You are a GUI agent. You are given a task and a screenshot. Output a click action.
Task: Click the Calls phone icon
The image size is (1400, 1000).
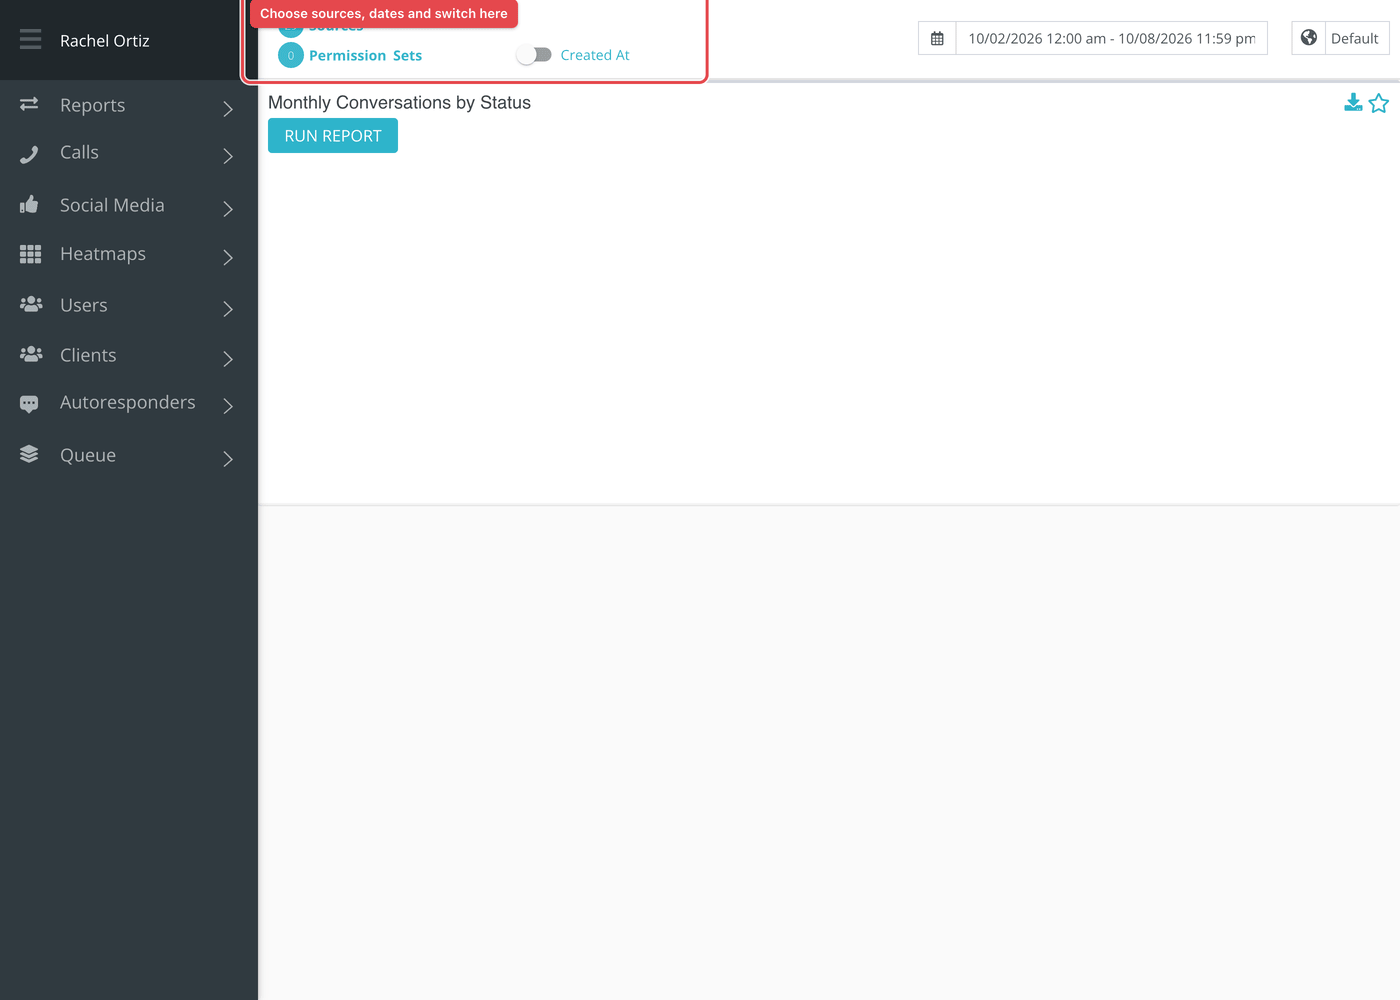[29, 153]
